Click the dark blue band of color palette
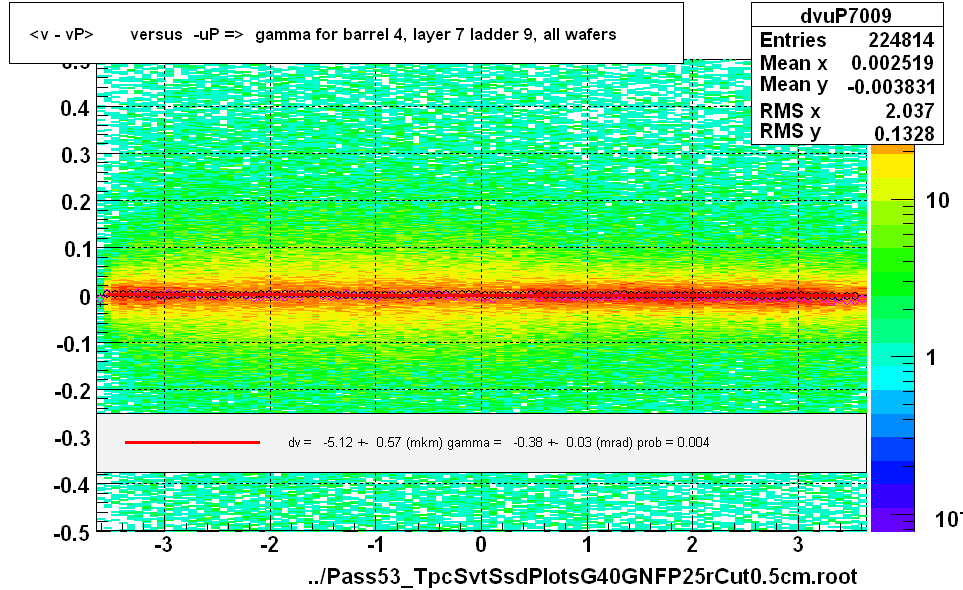The image size is (963, 590). (892, 472)
